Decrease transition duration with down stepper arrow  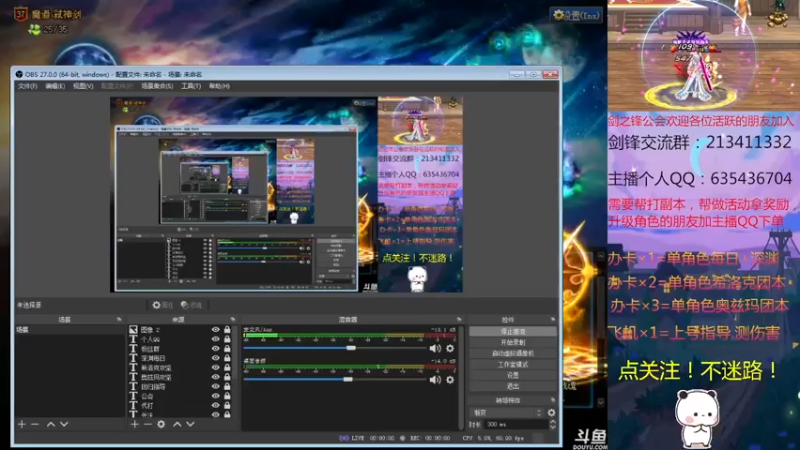pos(553,427)
